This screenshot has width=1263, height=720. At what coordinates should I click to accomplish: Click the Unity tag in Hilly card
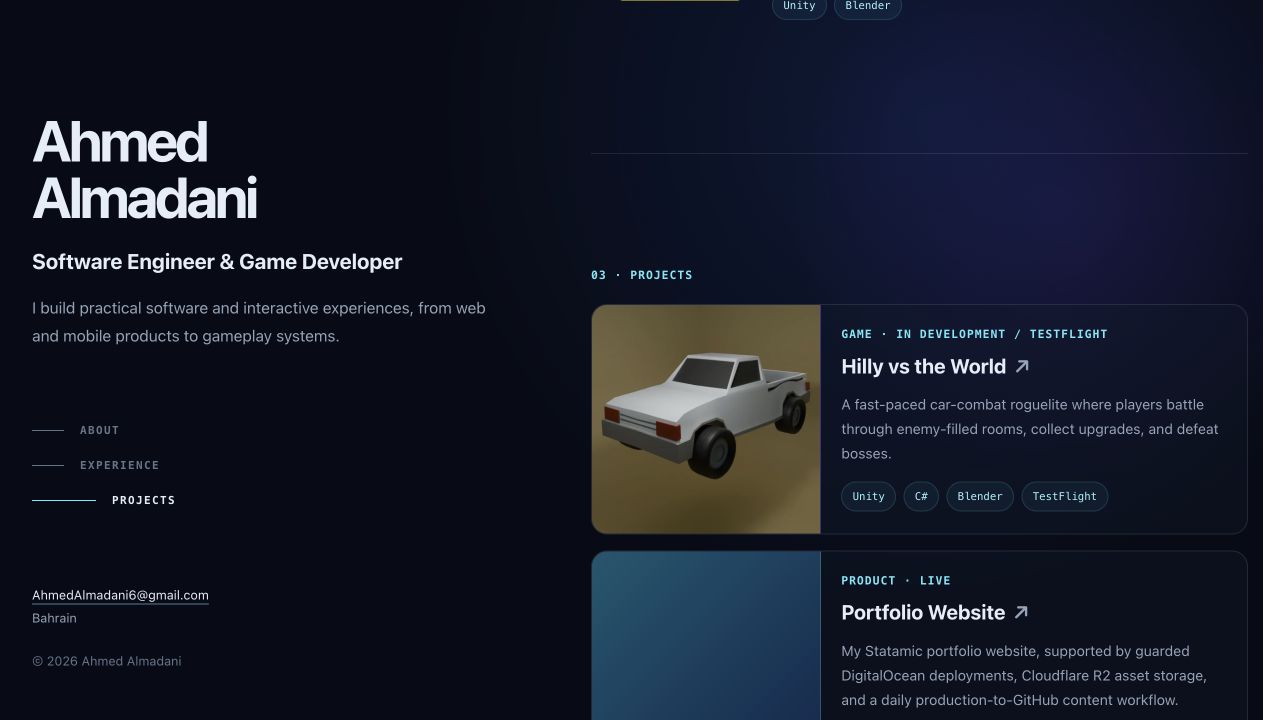(x=868, y=496)
